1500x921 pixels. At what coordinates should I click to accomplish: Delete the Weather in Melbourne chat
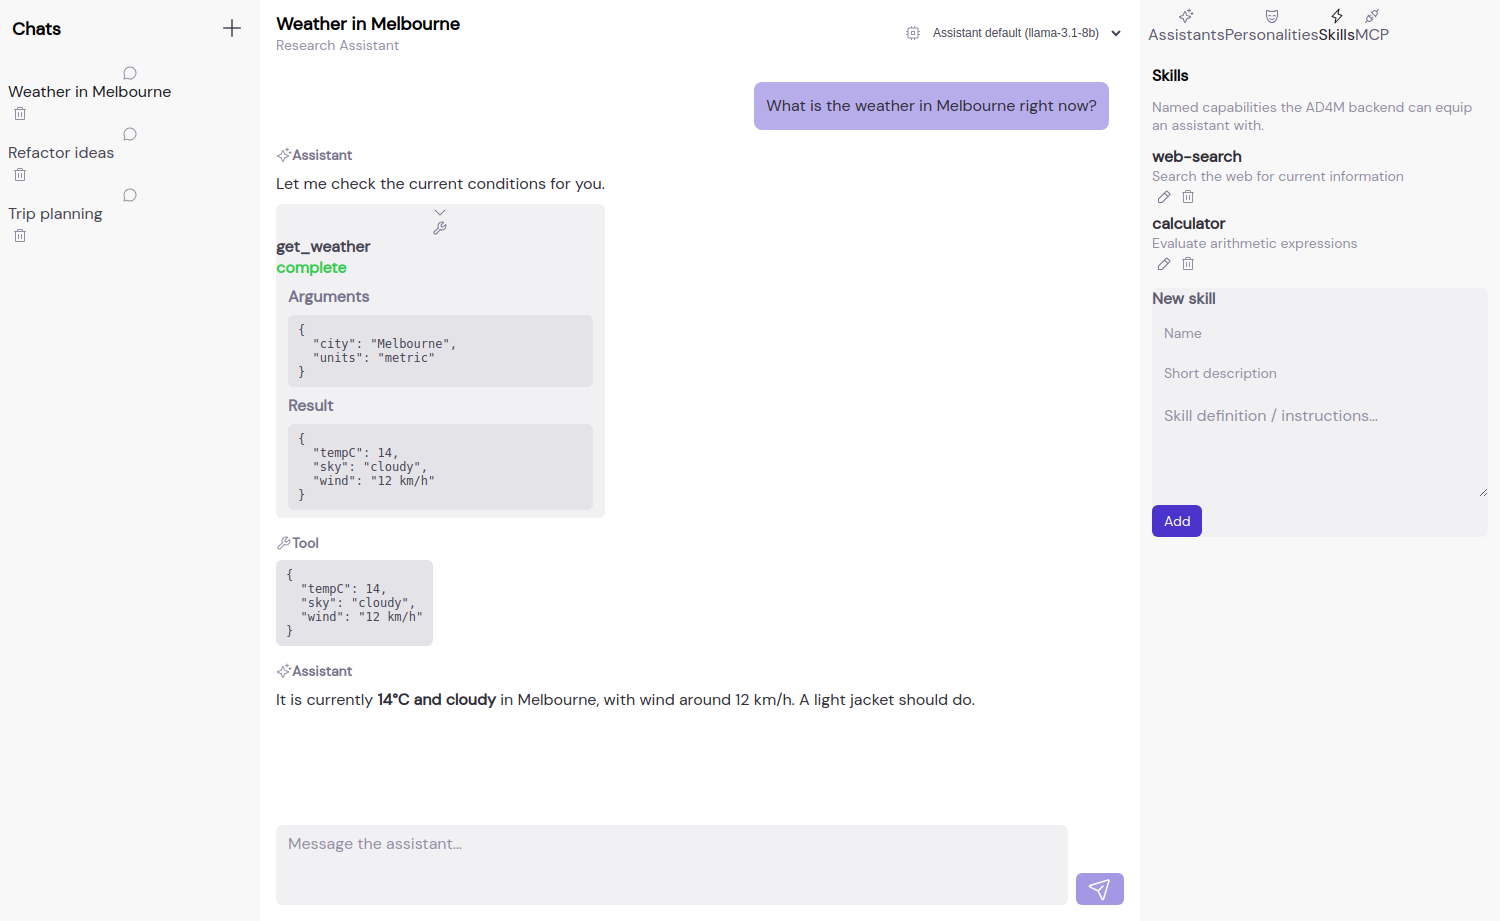pos(20,114)
